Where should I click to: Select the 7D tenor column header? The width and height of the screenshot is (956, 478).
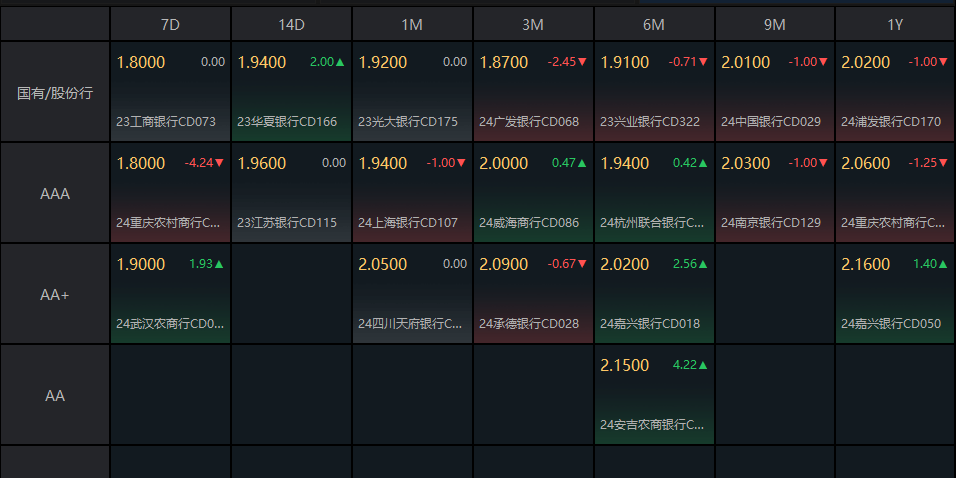tap(170, 24)
